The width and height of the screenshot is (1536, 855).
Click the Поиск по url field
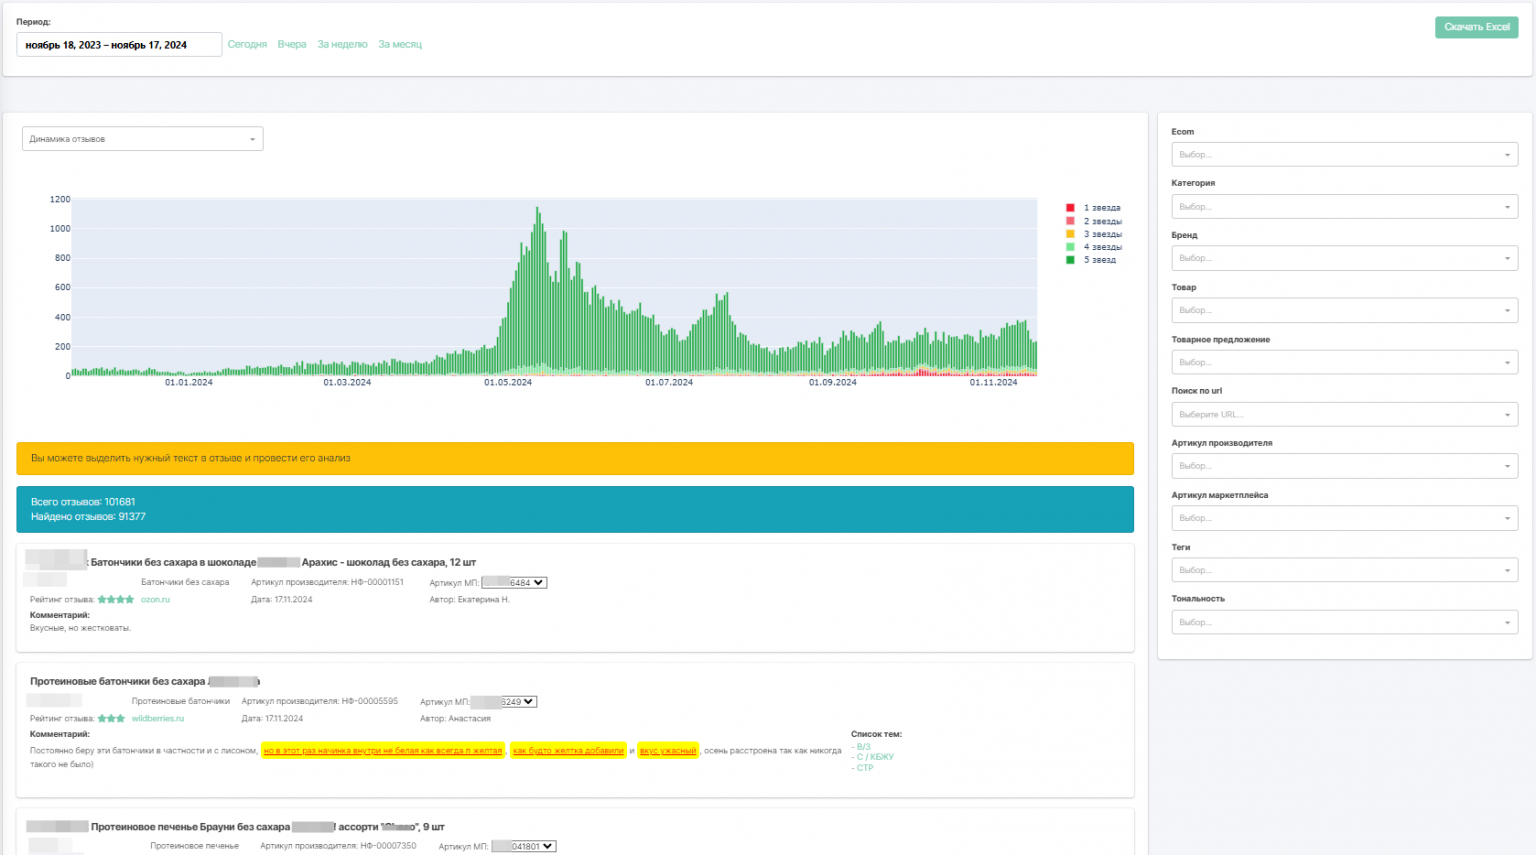tap(1343, 415)
